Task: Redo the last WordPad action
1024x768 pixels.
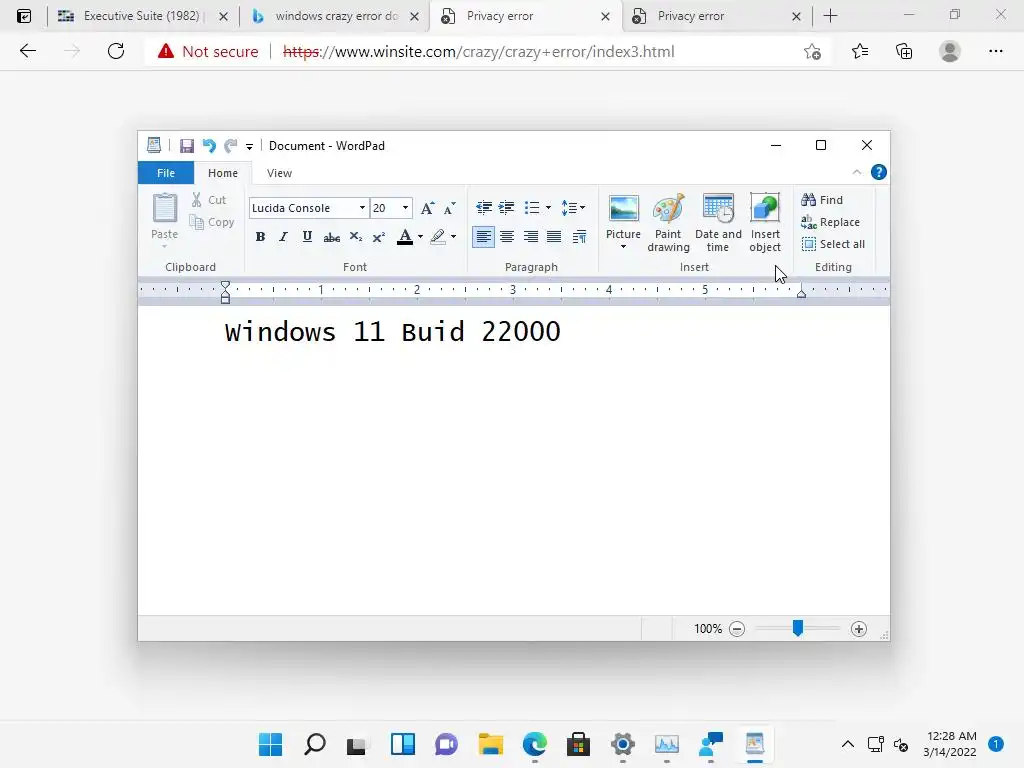Action: 231,146
